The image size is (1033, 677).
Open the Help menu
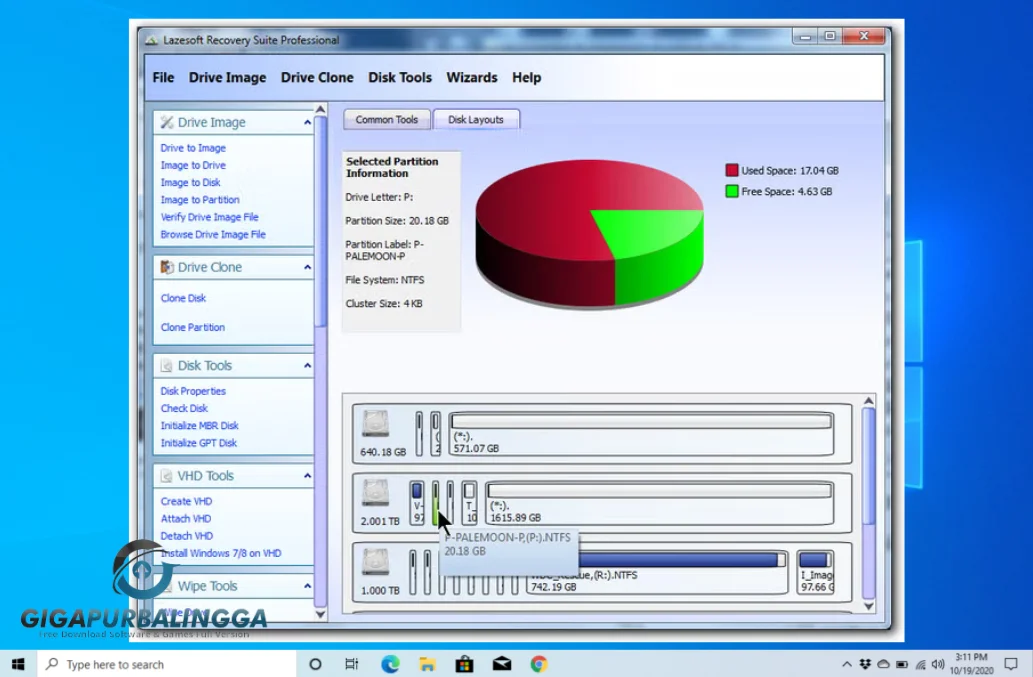tap(526, 78)
